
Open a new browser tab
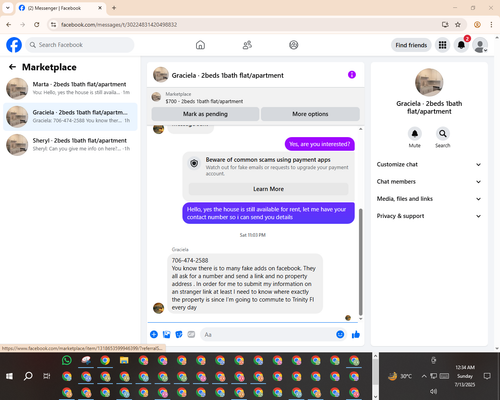(x=114, y=8)
